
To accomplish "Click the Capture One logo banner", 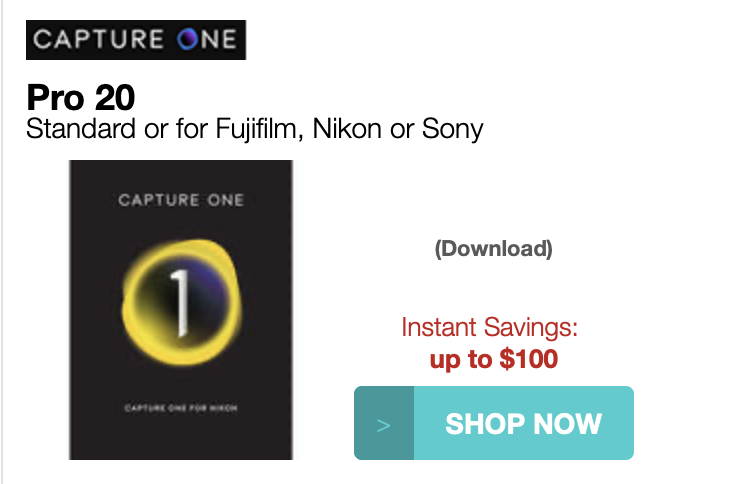I will coord(136,40).
